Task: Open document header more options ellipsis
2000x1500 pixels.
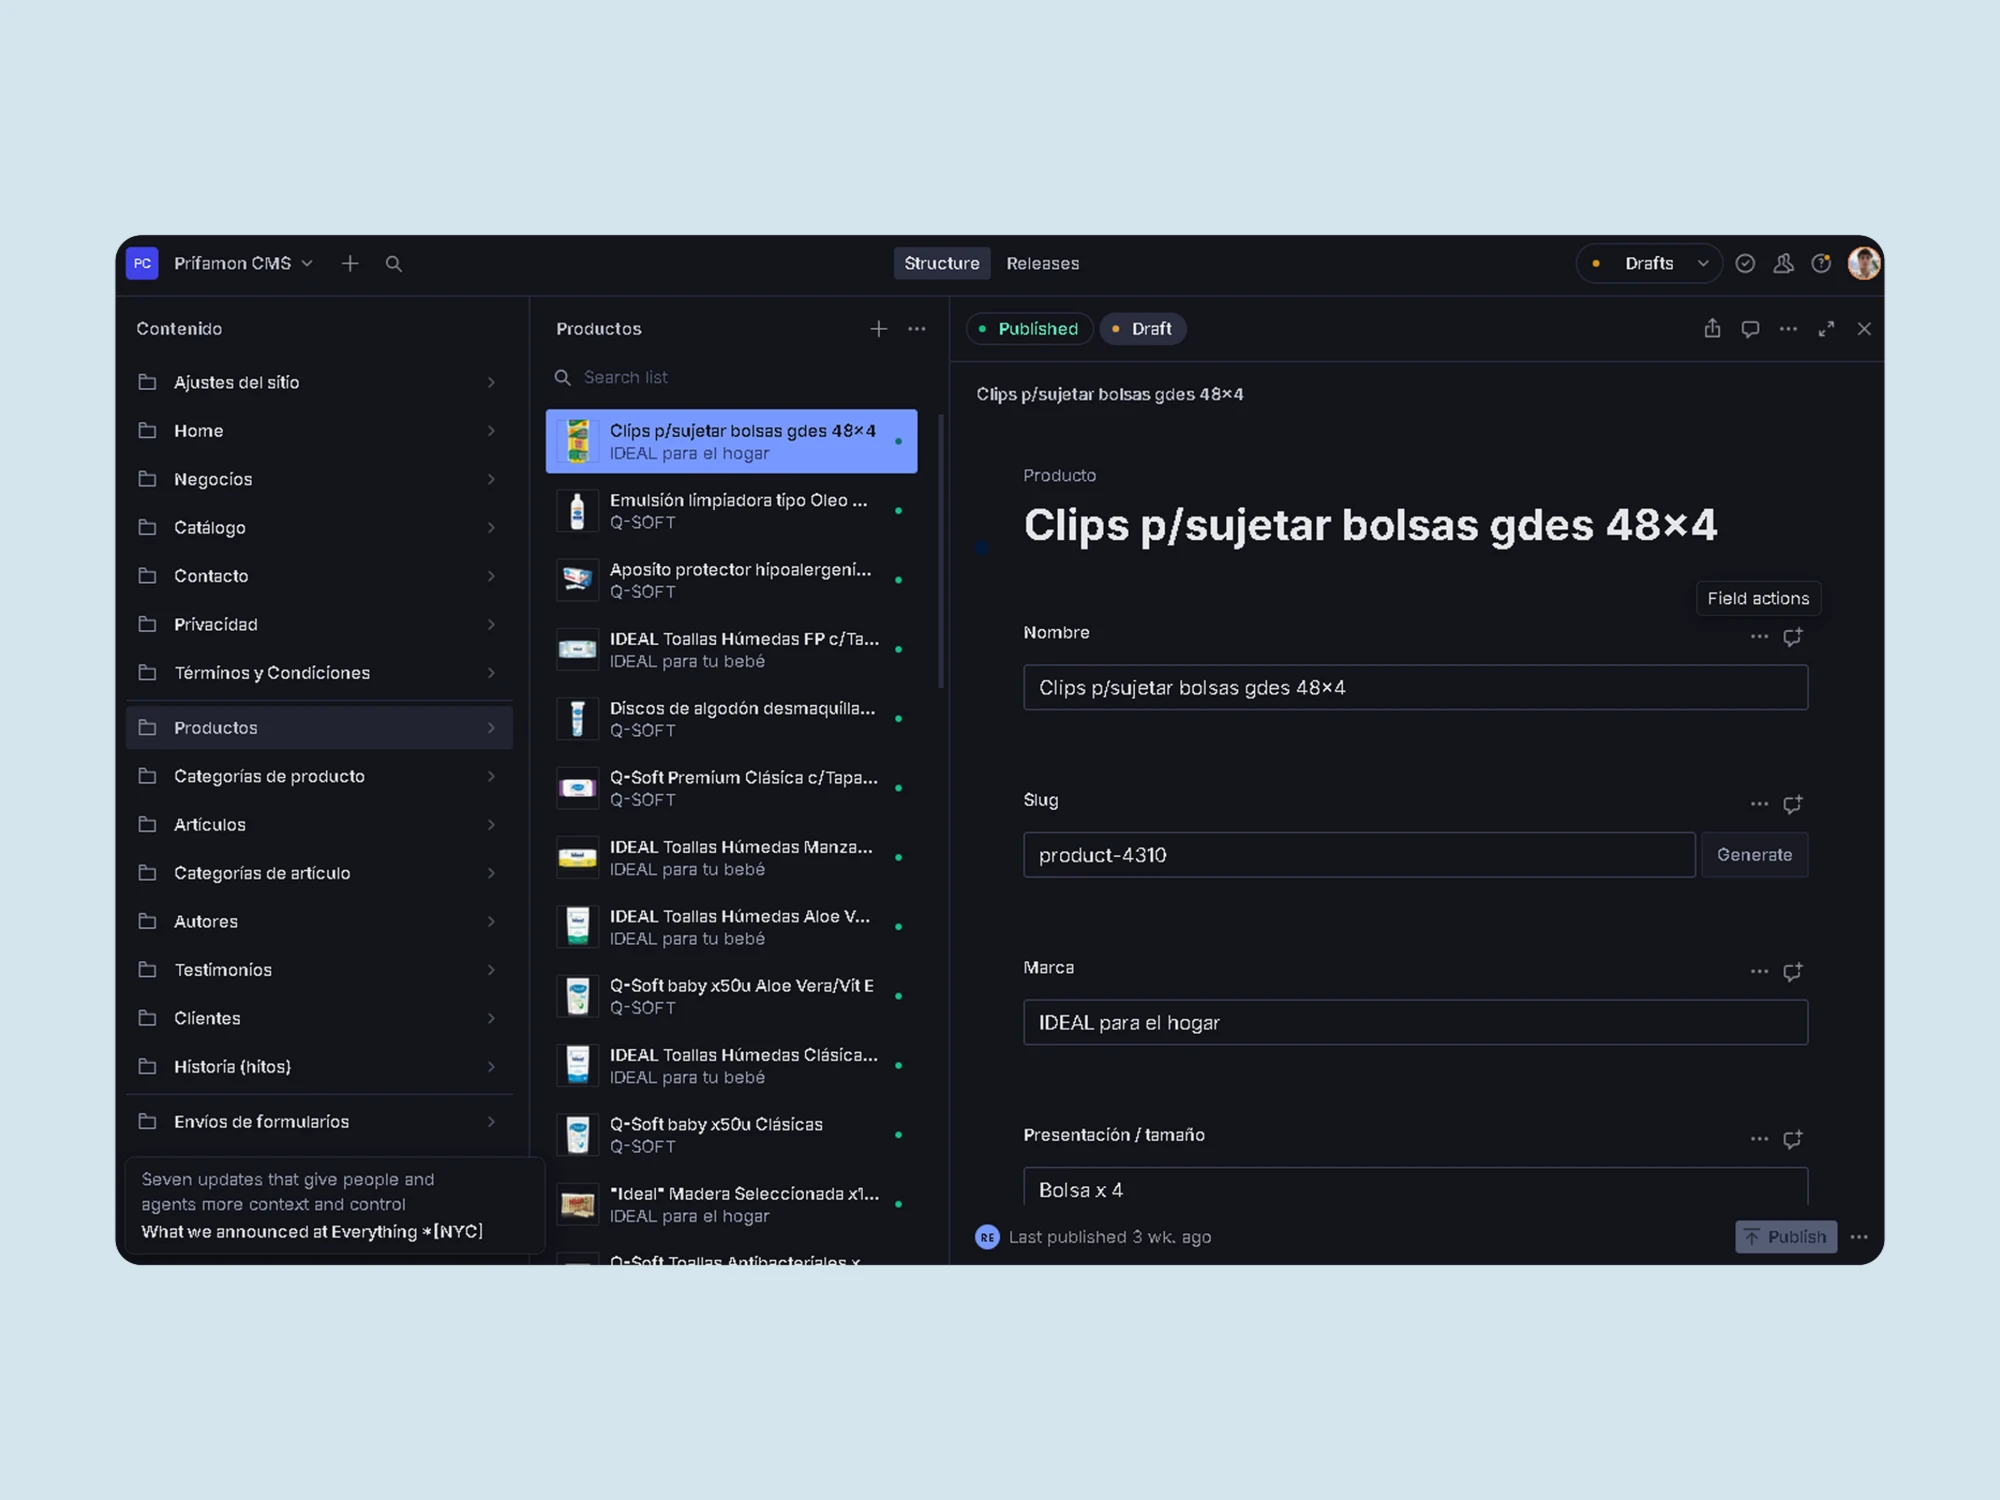Action: tap(1788, 329)
